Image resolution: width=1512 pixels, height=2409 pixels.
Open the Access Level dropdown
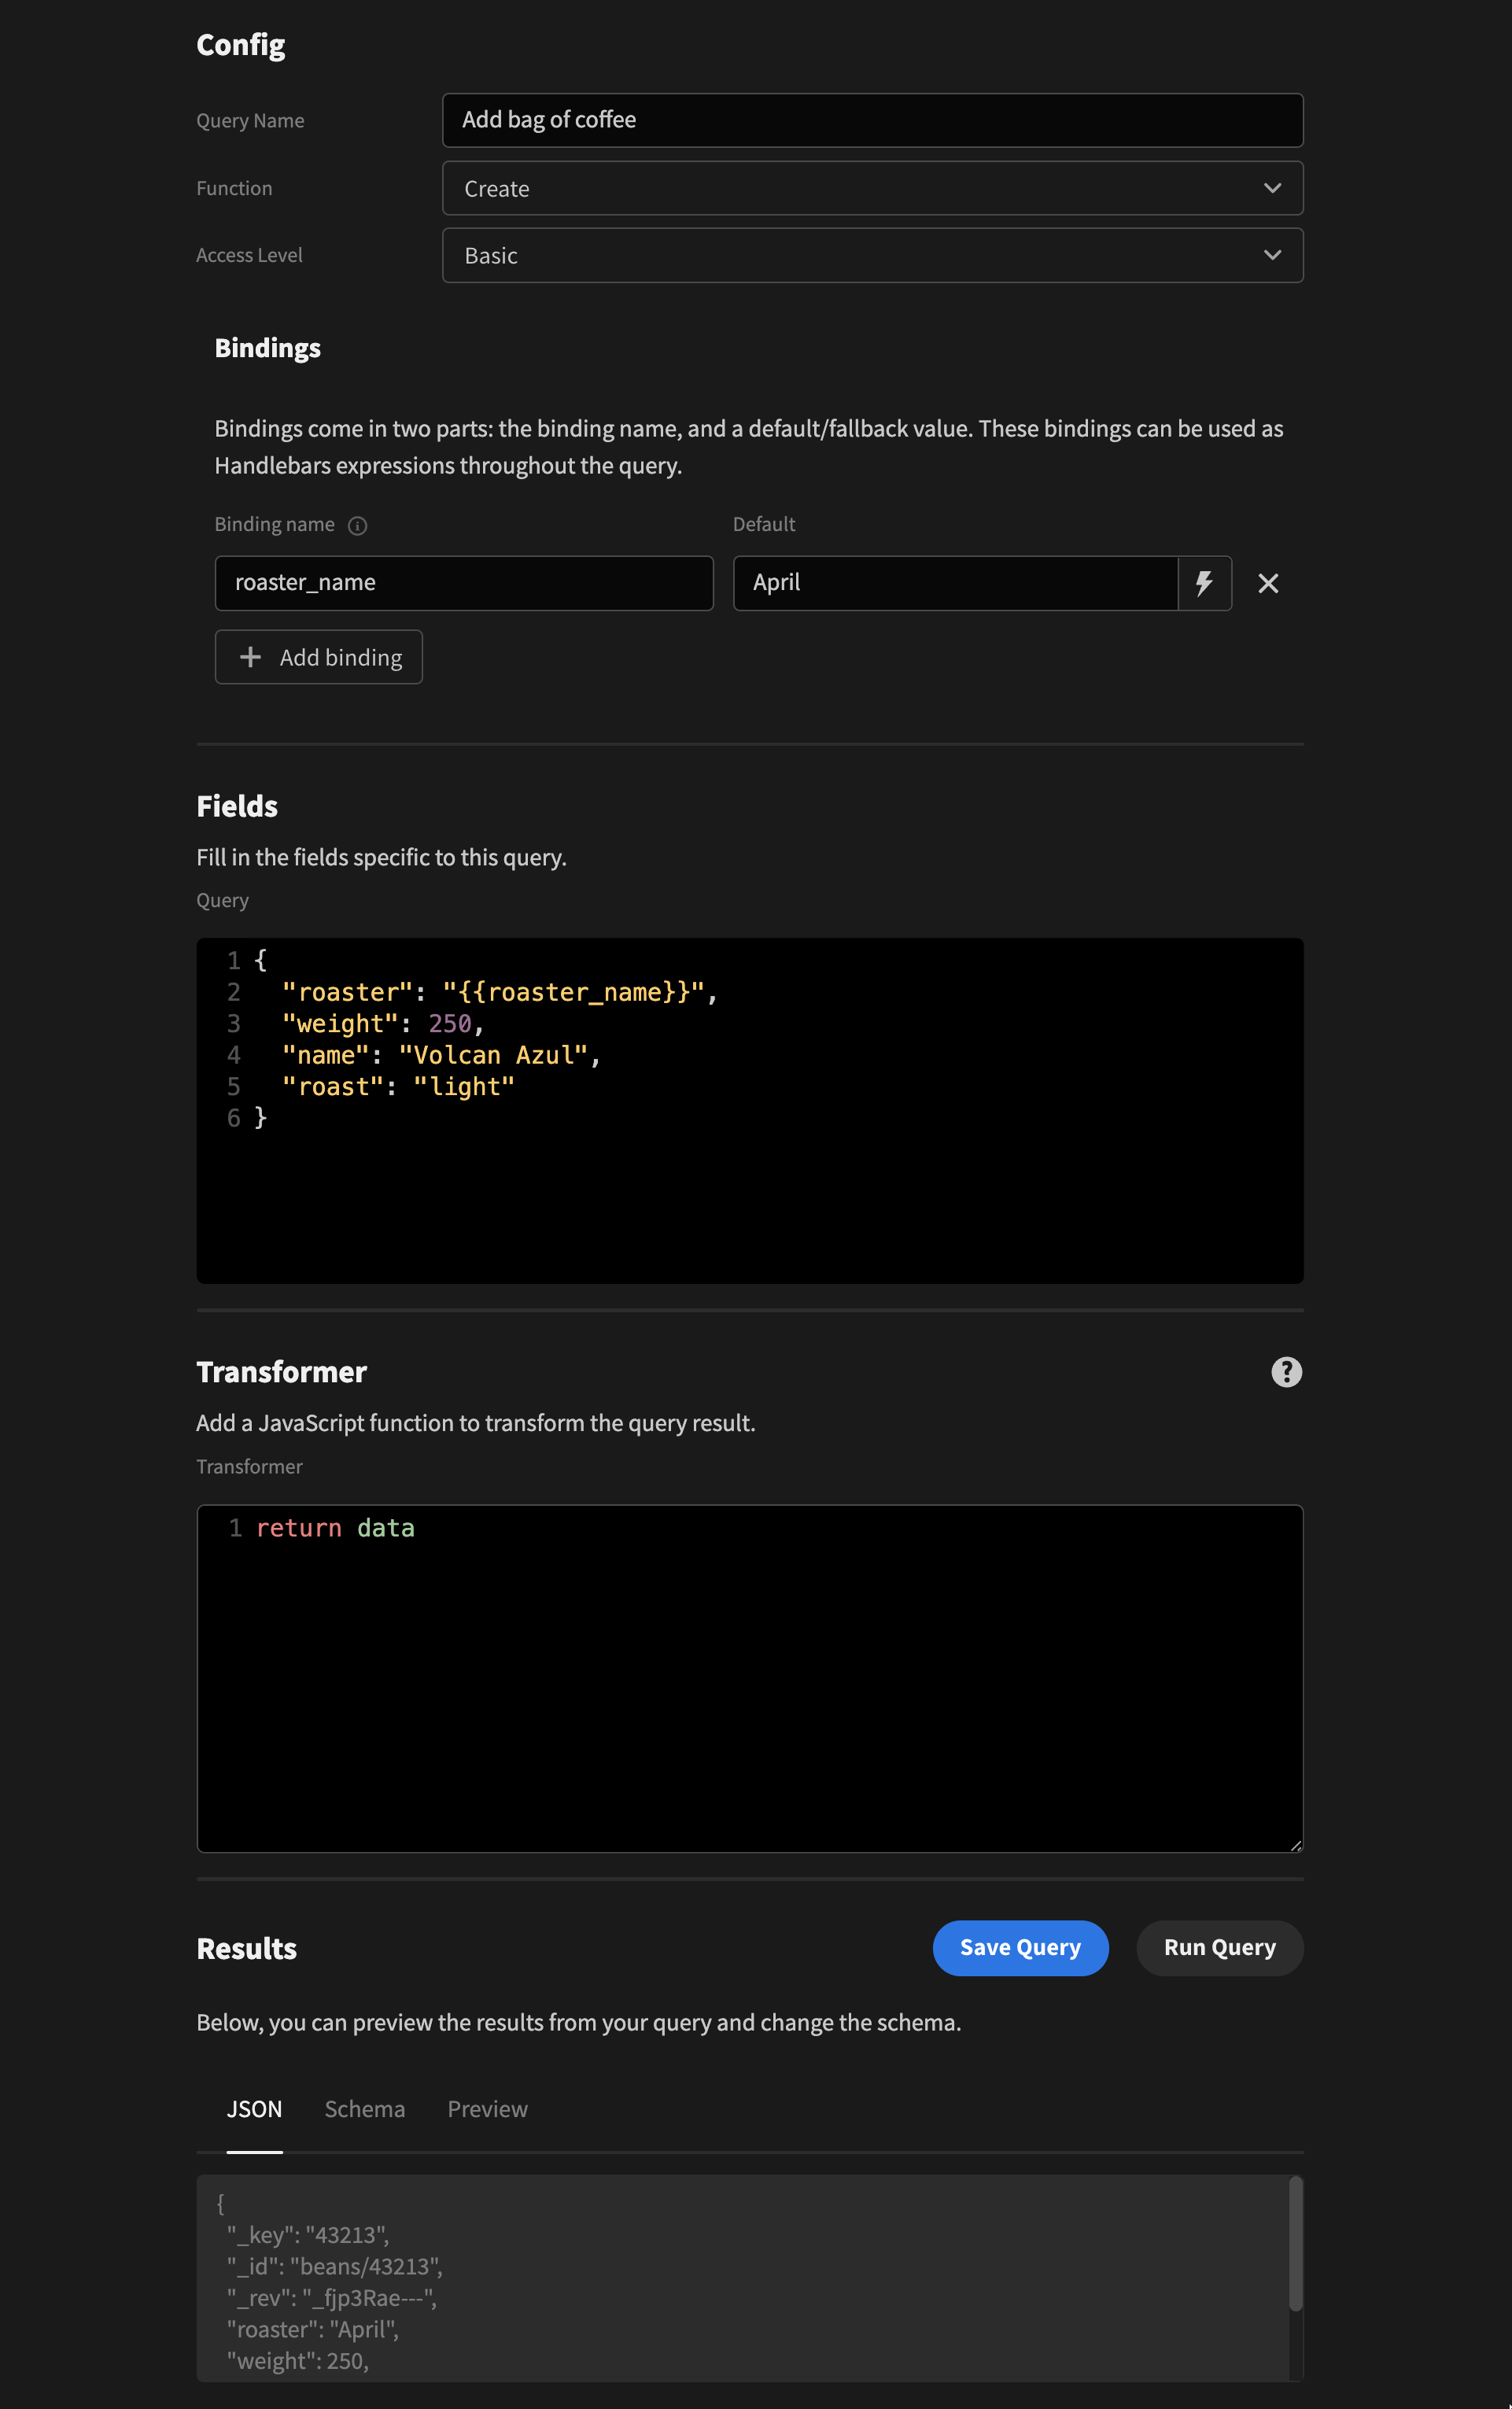point(871,254)
